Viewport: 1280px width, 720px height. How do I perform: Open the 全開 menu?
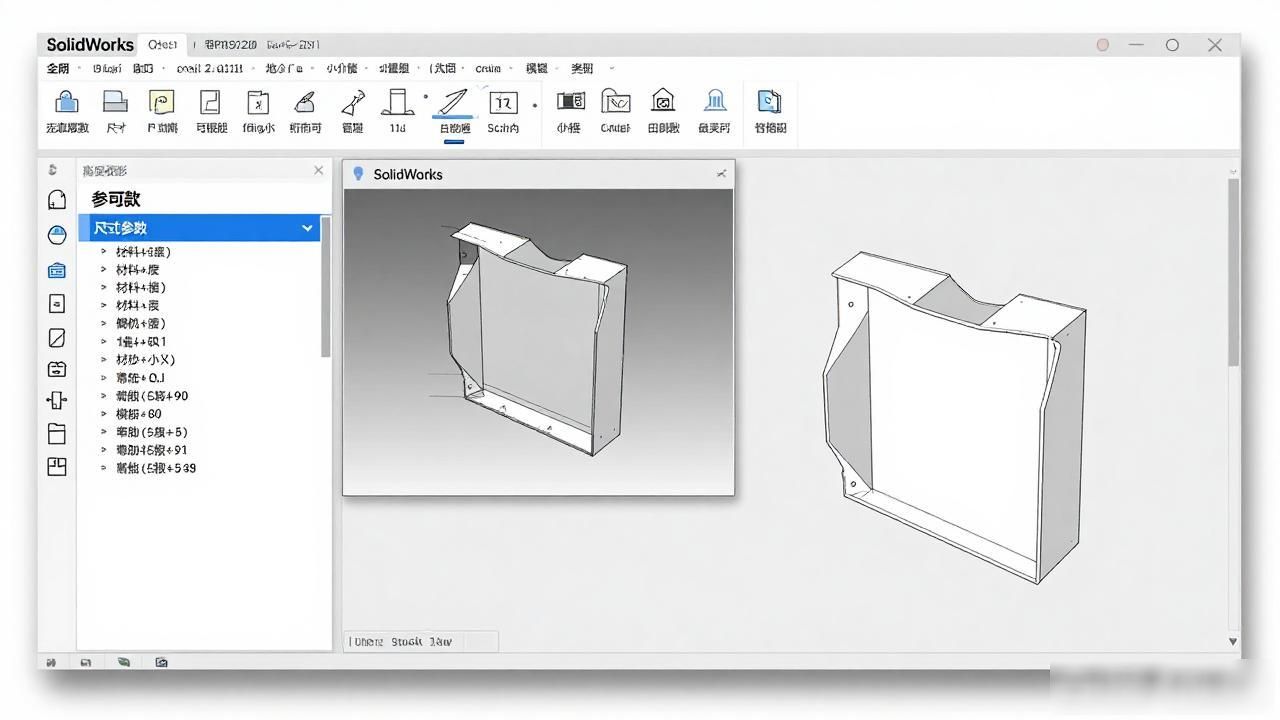pos(58,68)
